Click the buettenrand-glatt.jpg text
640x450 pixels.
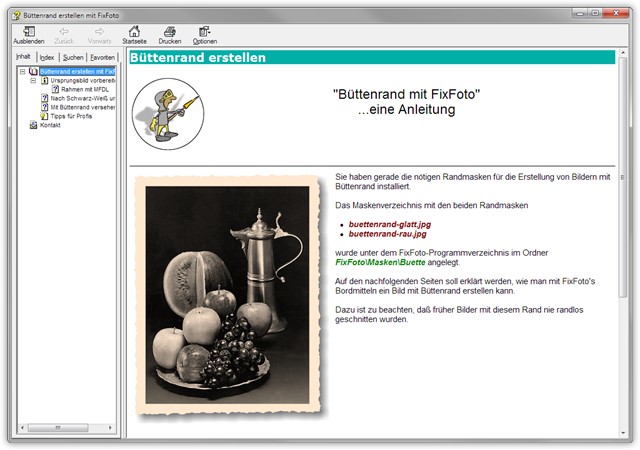tap(390, 224)
